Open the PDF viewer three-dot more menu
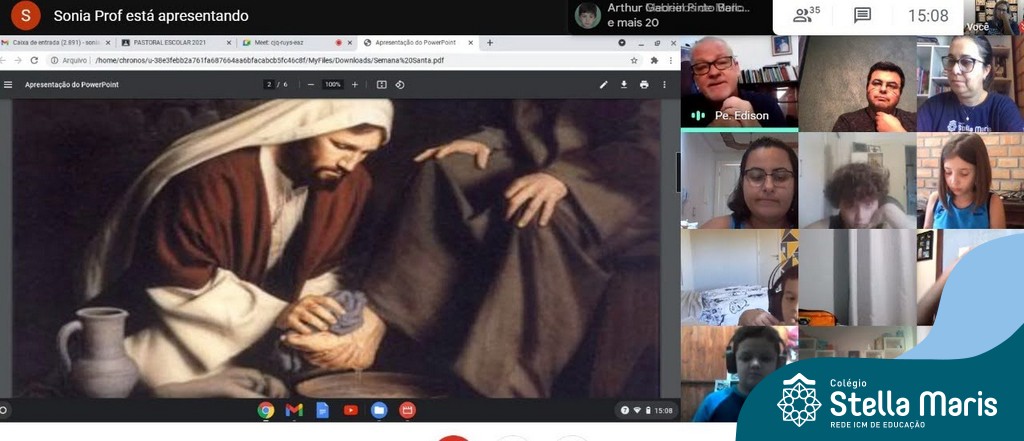Screen dimensions: 1024x441 pos(664,85)
